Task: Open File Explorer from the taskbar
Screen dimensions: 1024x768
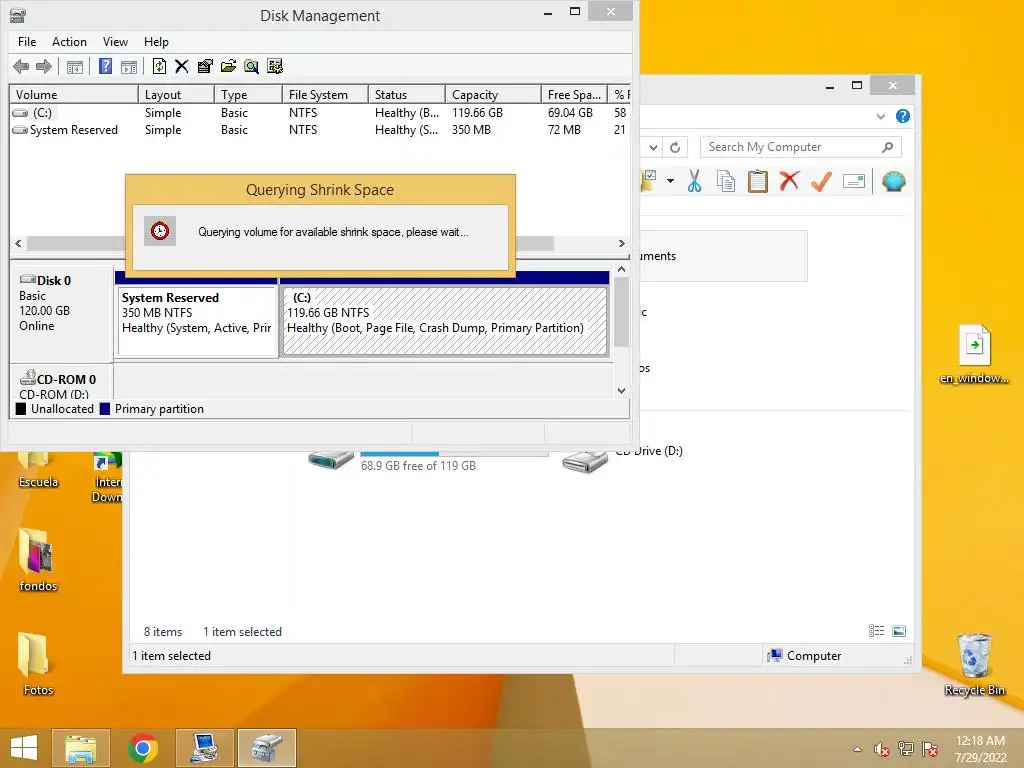Action: 80,748
